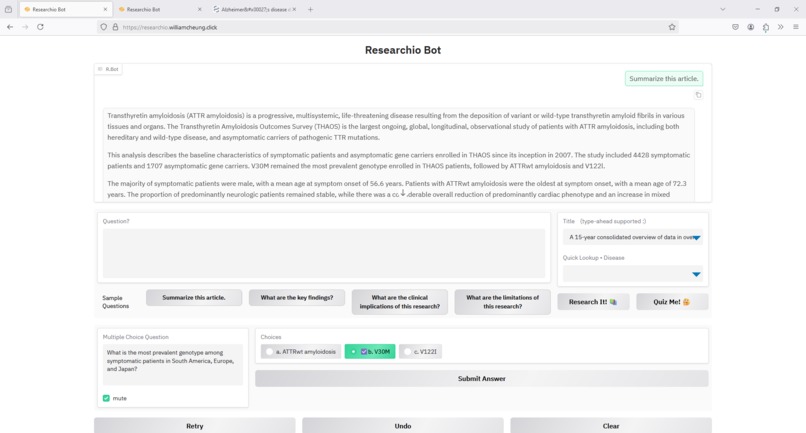Viewport: 806px width, 433px height.
Task: Select choice b. V30M
Action: [x=370, y=352]
